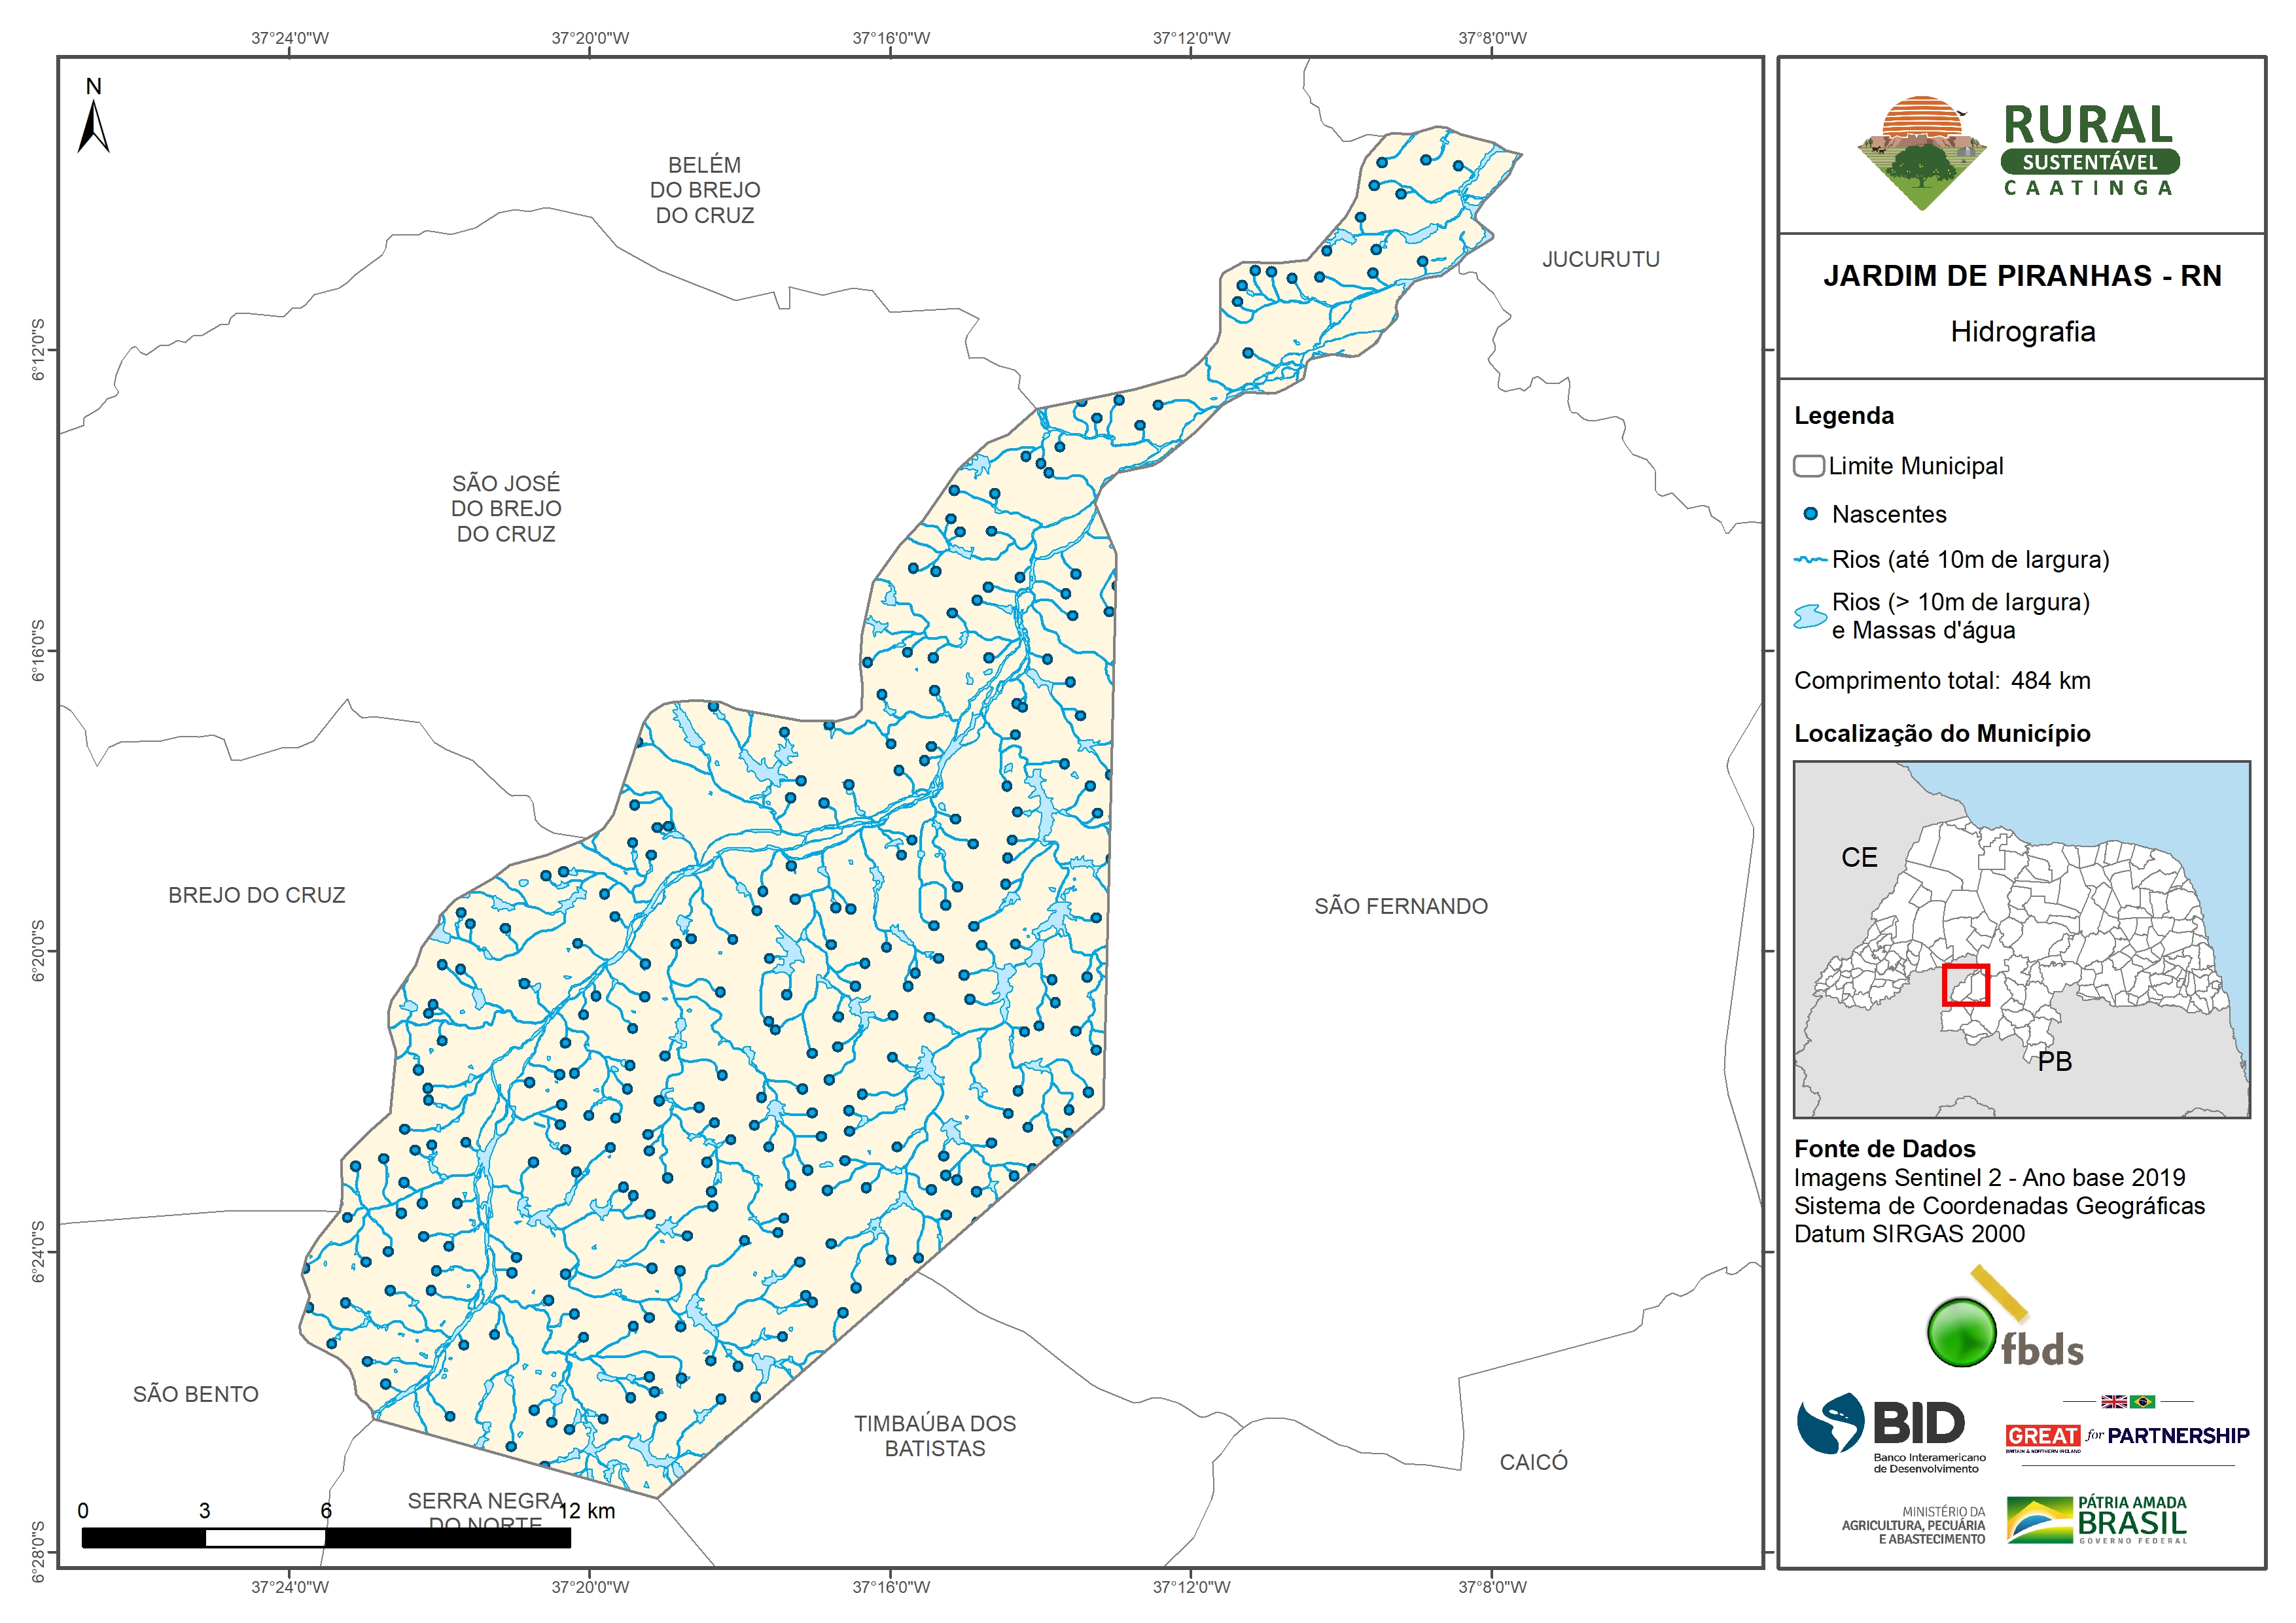Click the narrow rivers legend line symbol
The image size is (2296, 1623).
click(1810, 560)
